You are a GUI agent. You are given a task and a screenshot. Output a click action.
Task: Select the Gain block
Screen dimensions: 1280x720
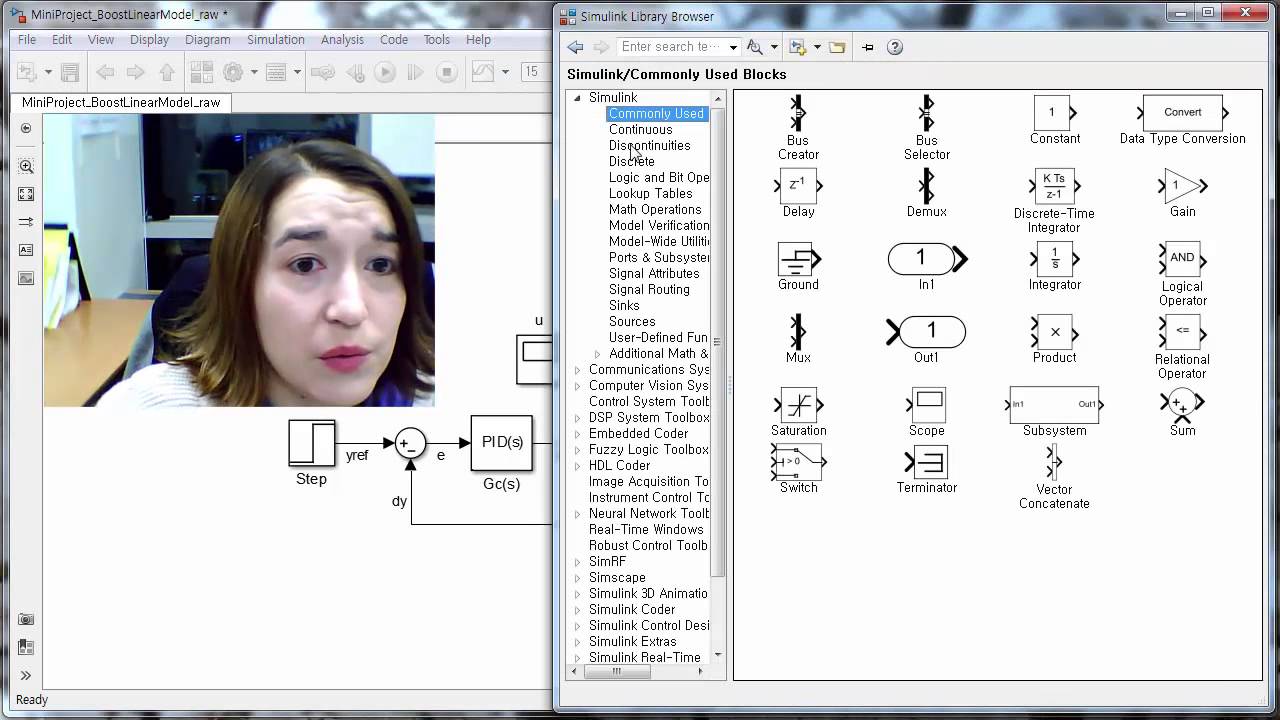click(1182, 185)
